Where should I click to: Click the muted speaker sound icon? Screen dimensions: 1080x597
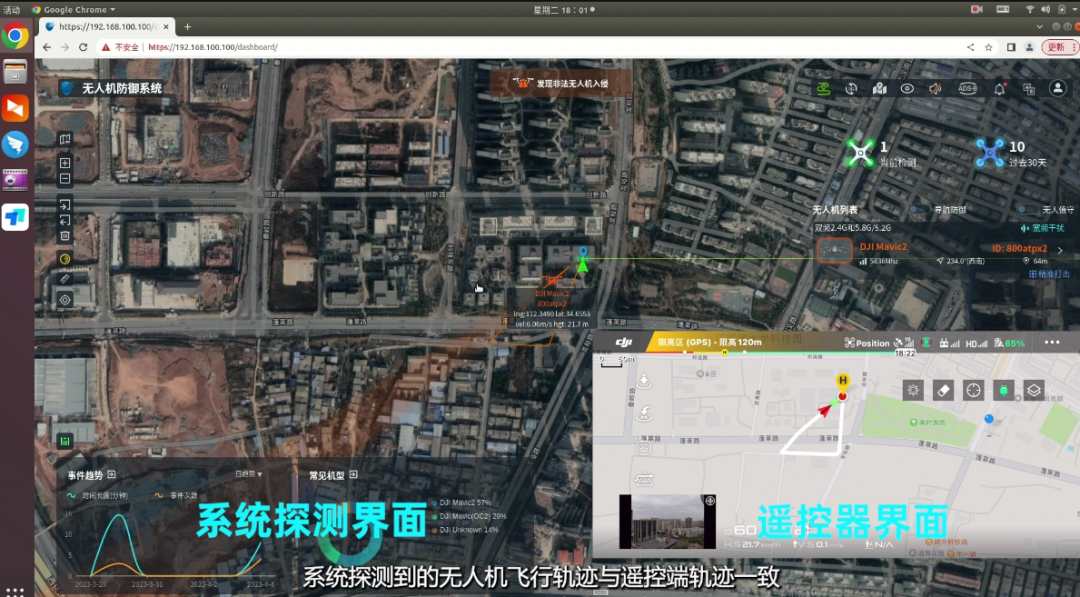click(x=935, y=89)
